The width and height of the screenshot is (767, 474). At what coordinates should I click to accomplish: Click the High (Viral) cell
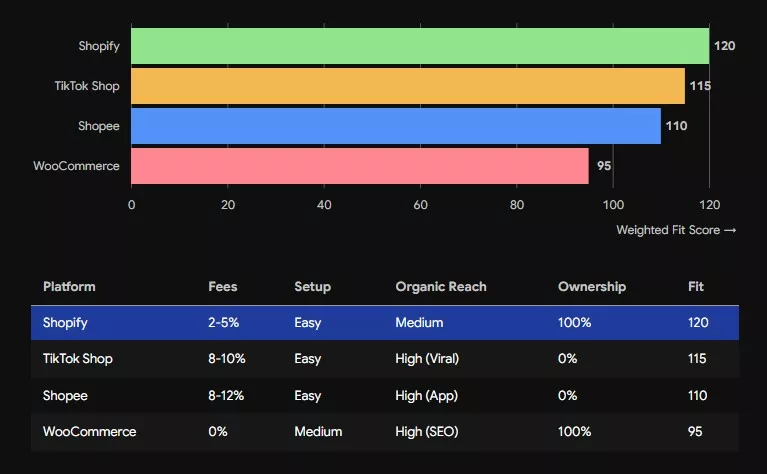427,359
